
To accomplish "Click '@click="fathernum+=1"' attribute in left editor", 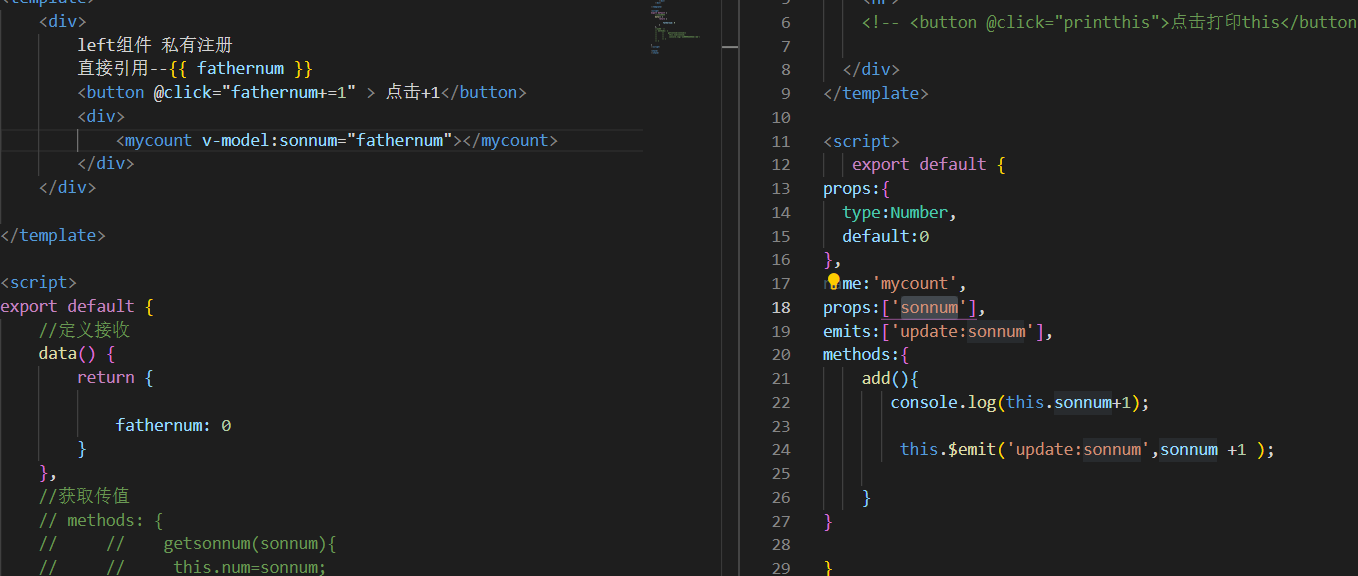I will pos(255,92).
